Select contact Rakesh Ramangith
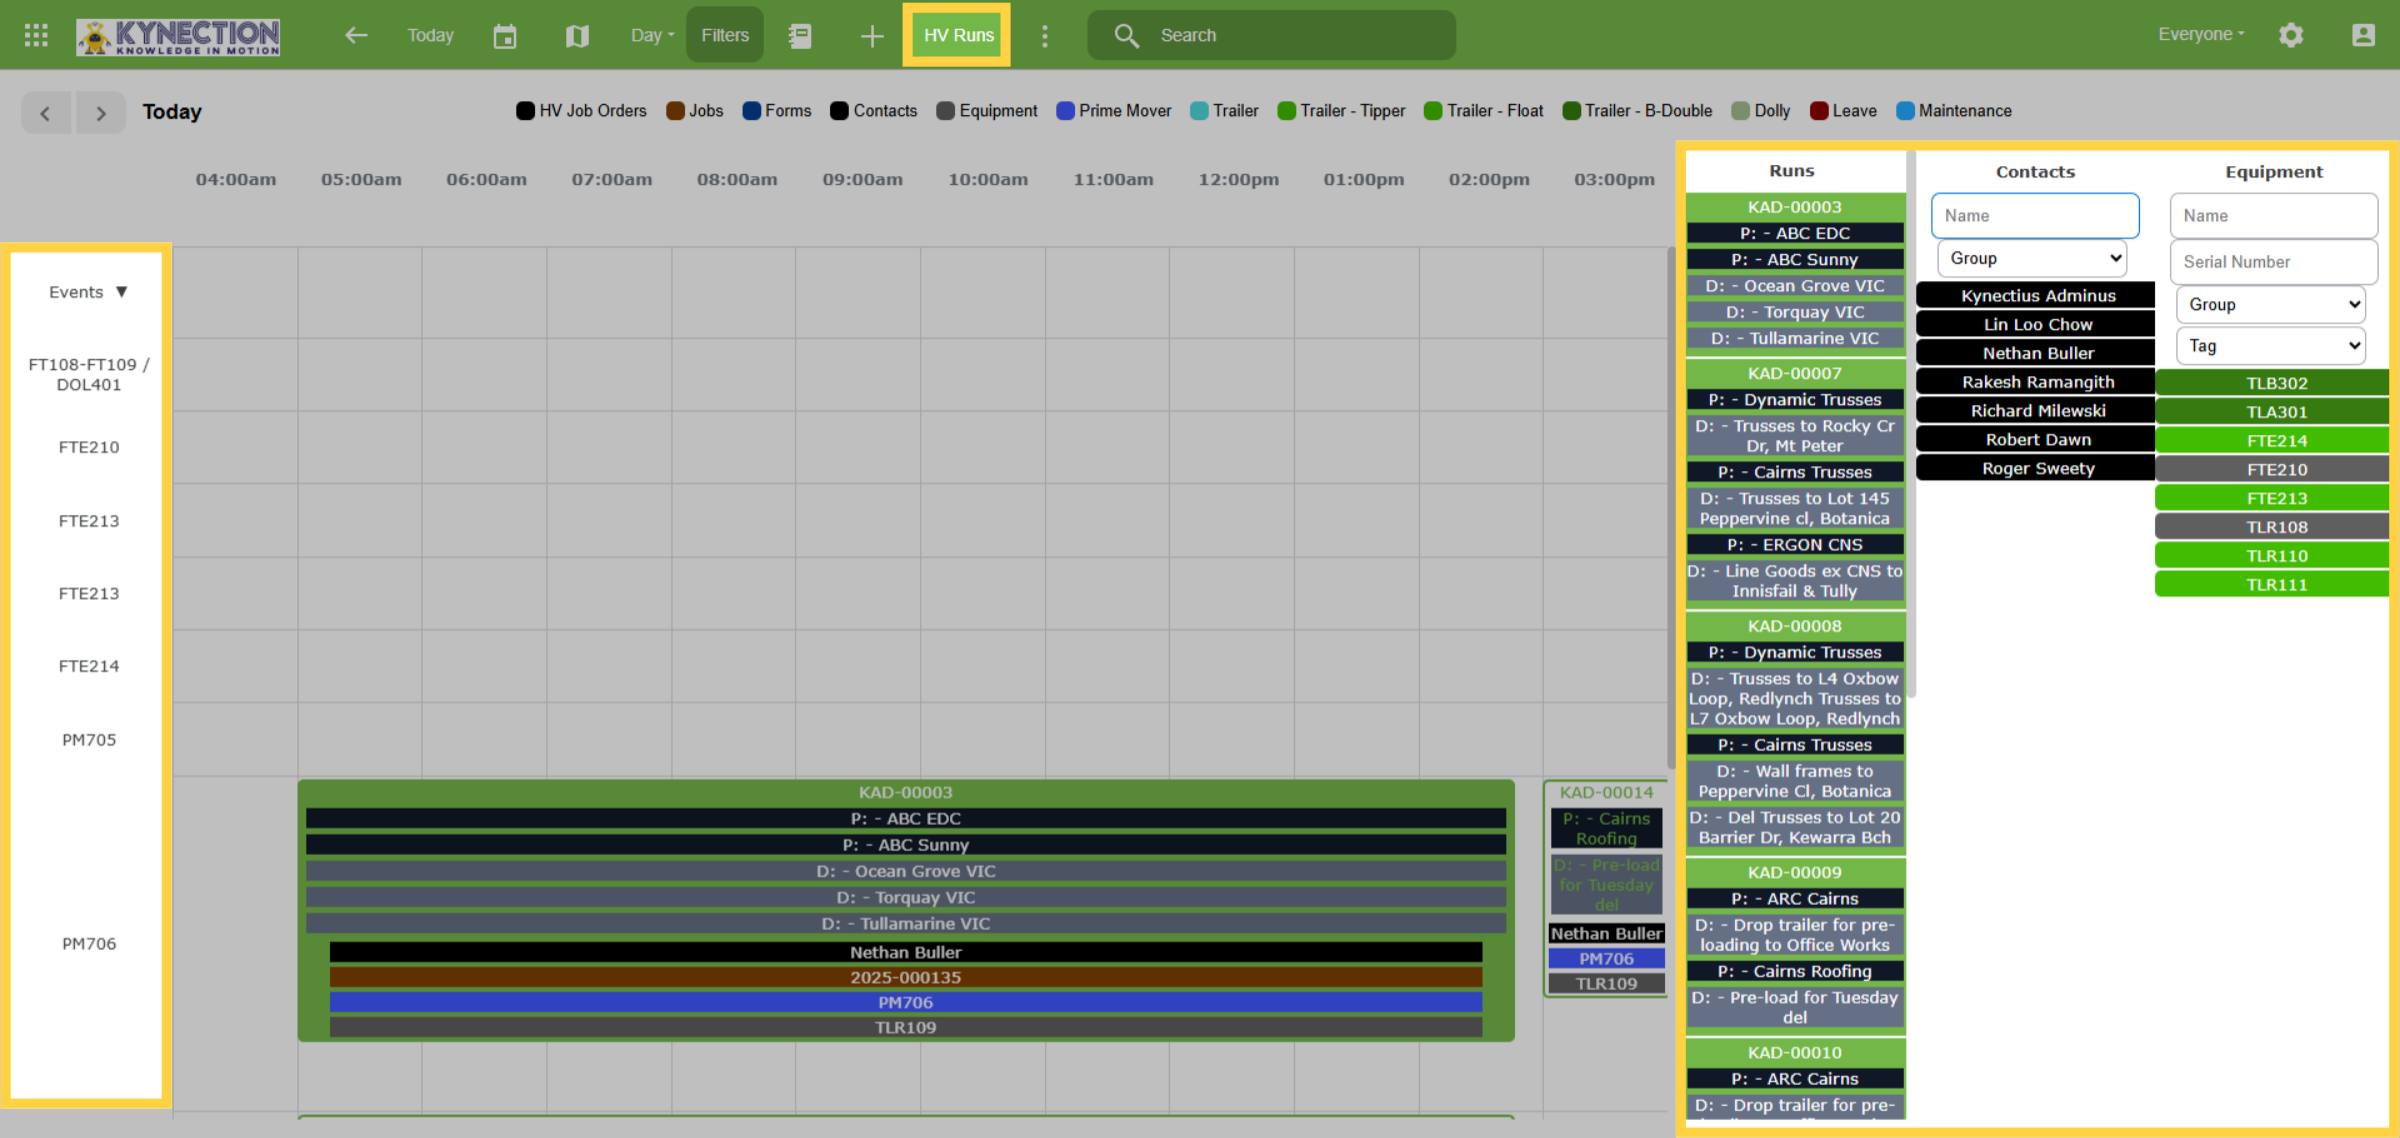2400x1138 pixels. (x=2037, y=382)
